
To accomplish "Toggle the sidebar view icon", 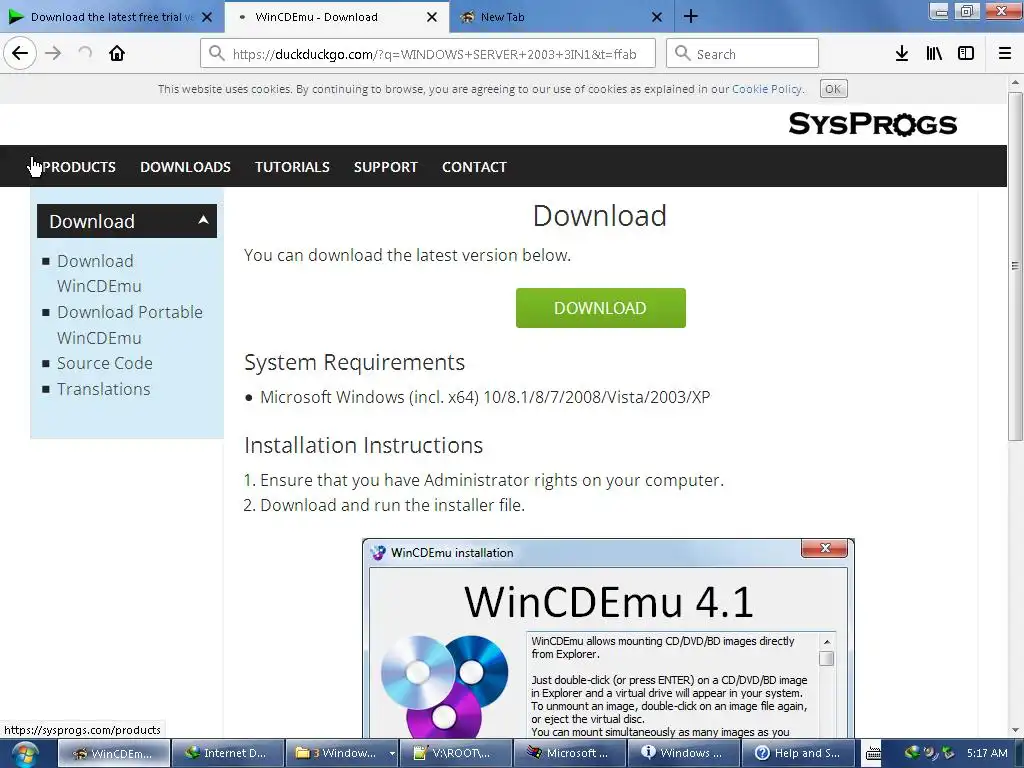I will [966, 54].
